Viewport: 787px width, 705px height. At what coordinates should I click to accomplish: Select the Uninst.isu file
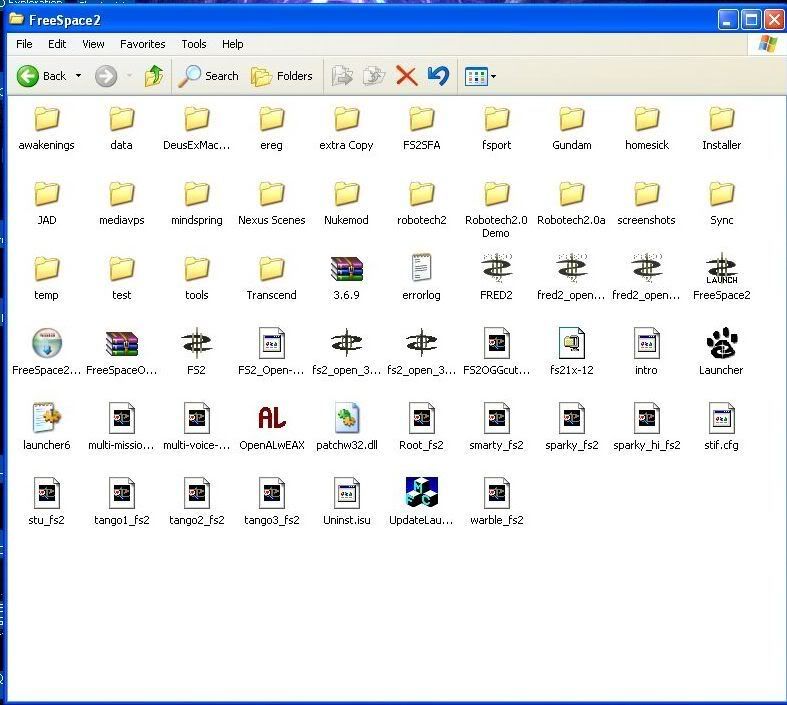pyautogui.click(x=346, y=502)
